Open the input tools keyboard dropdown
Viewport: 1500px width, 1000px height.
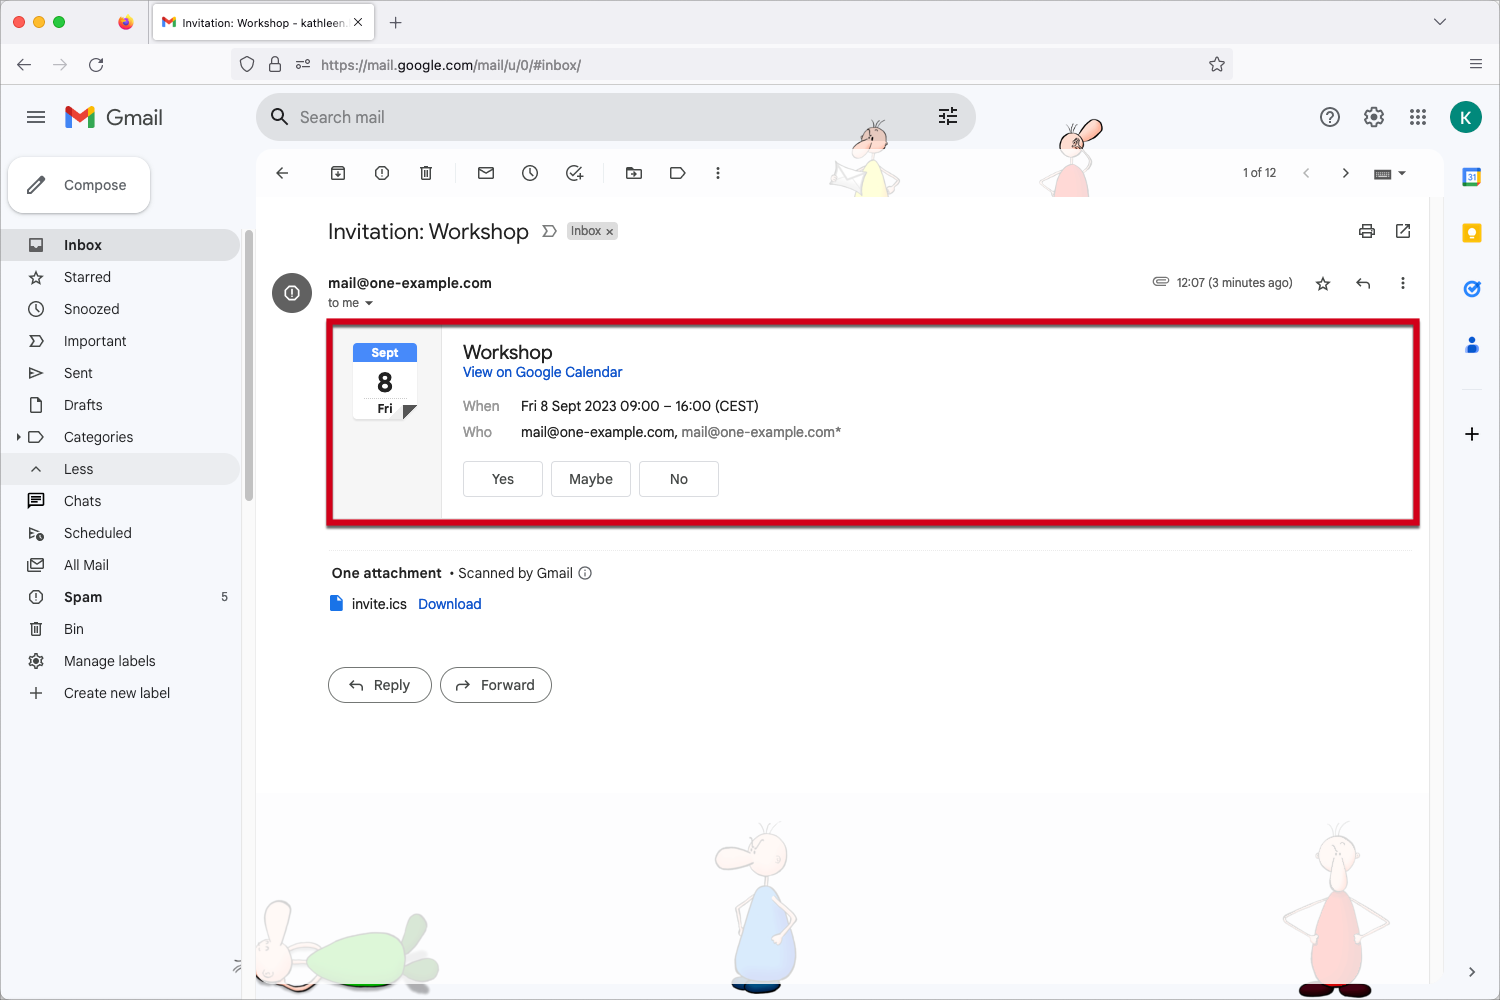tap(1390, 172)
